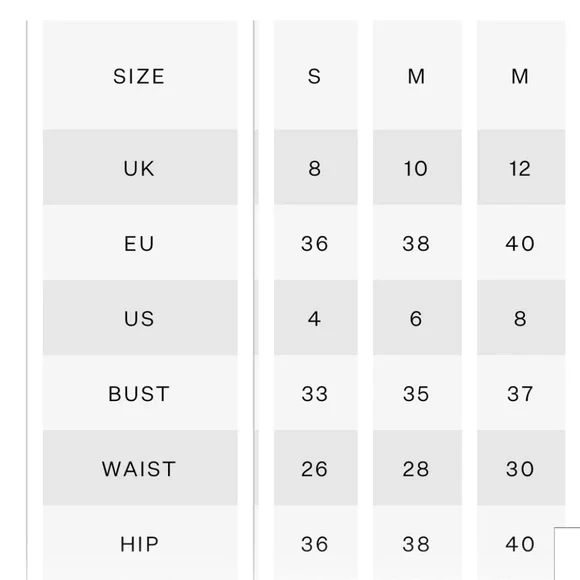Select waist measurement 28 cell
580x580 pixels.
tap(417, 468)
